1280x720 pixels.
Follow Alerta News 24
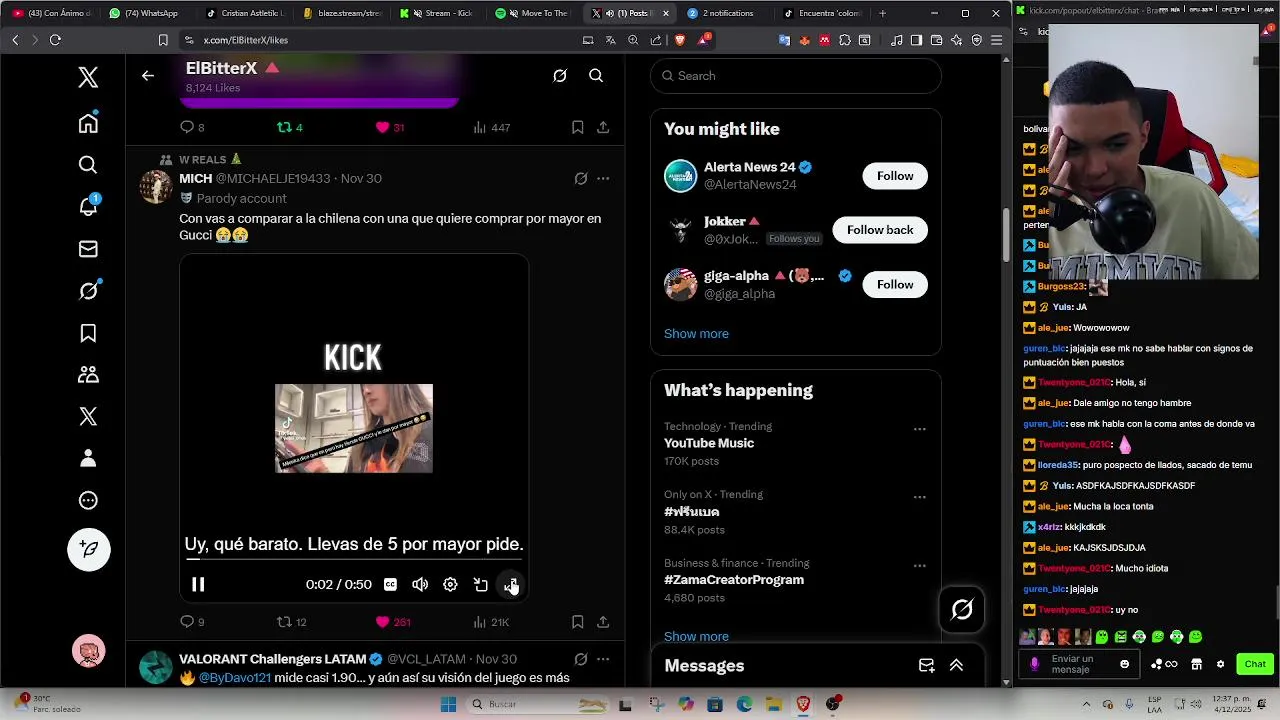pyautogui.click(x=895, y=176)
